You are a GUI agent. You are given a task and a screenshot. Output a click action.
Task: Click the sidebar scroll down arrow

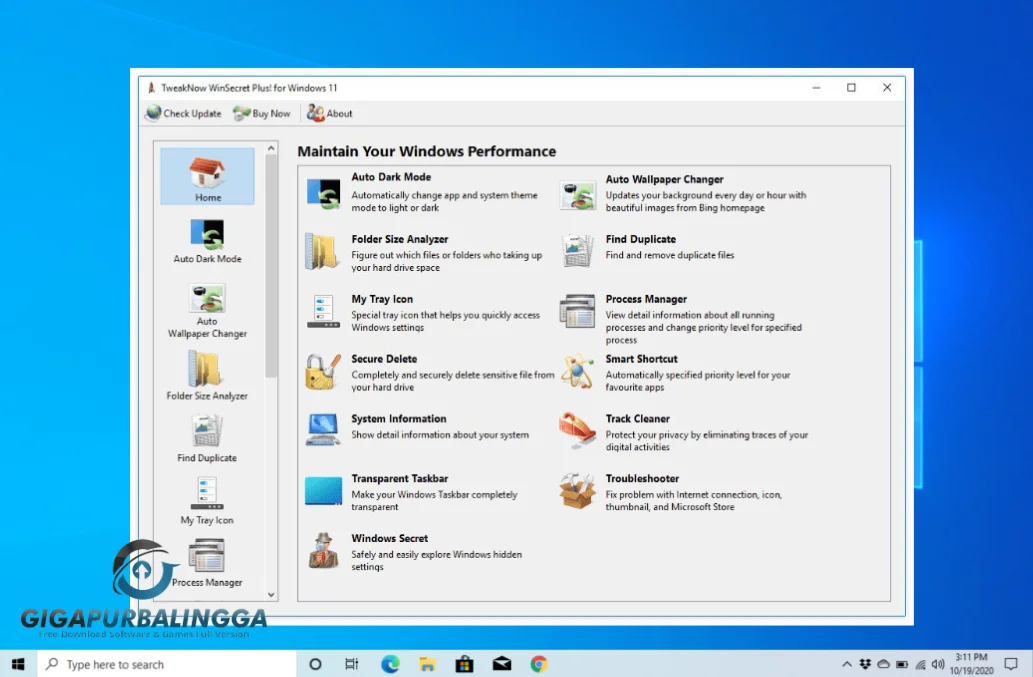coord(271,595)
